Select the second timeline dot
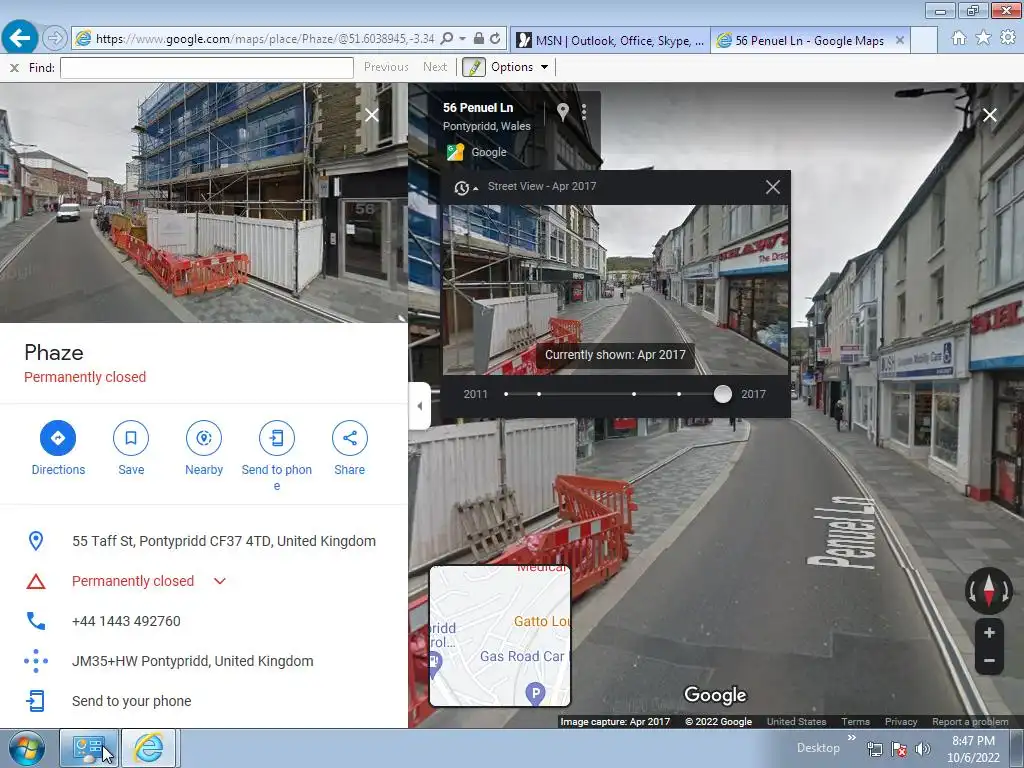Screen dimensions: 1024x768 [539, 394]
